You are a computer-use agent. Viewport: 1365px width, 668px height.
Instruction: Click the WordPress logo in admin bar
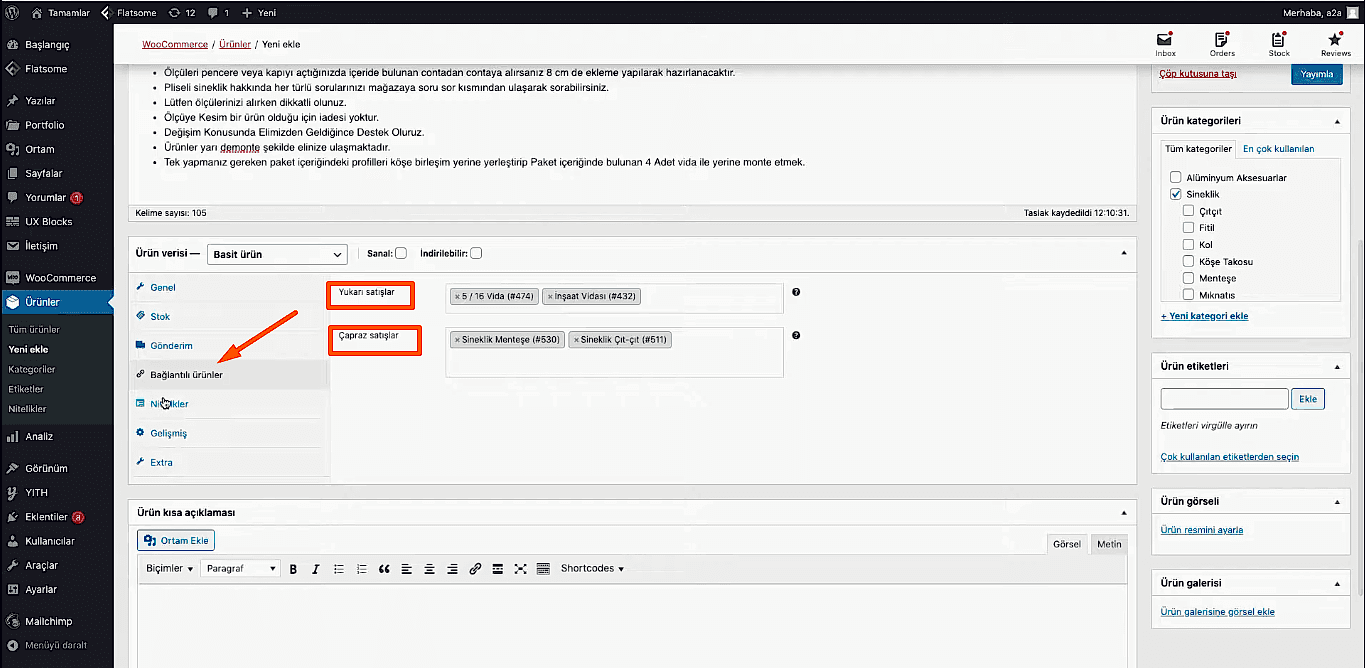[12, 13]
